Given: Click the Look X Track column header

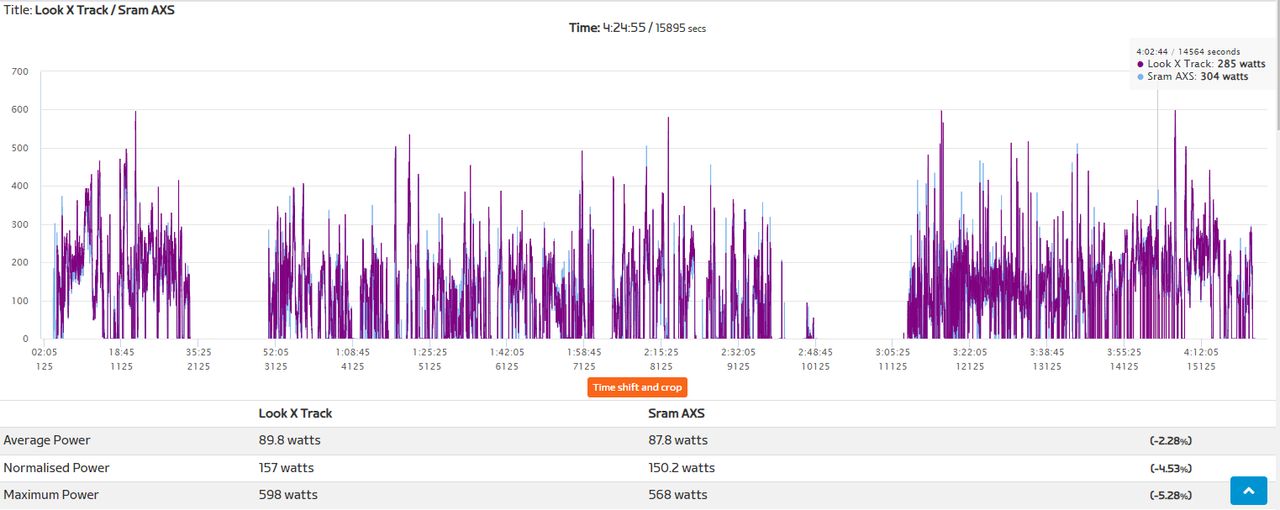Looking at the screenshot, I should point(295,413).
